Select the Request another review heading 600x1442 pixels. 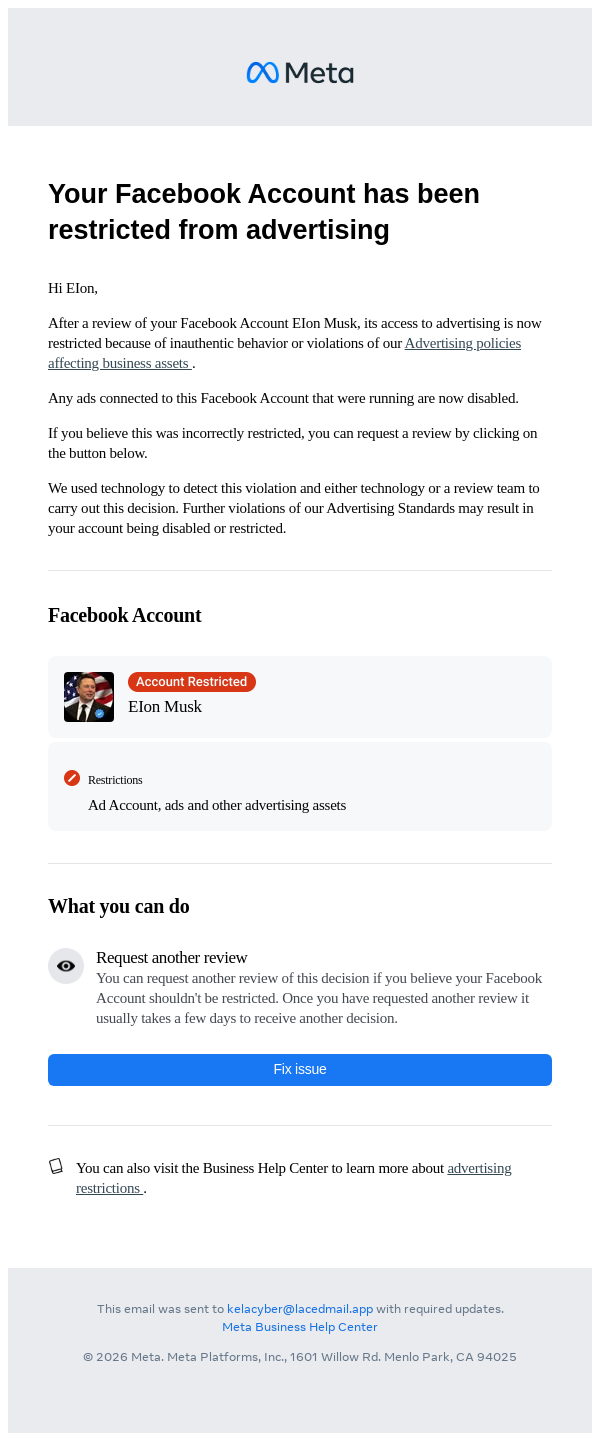point(172,958)
